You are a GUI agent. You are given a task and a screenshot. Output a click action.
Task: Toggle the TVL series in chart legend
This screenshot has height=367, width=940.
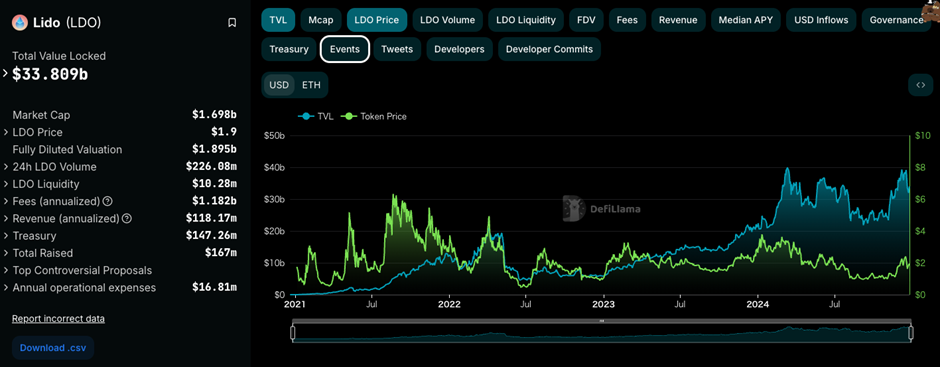(x=315, y=116)
